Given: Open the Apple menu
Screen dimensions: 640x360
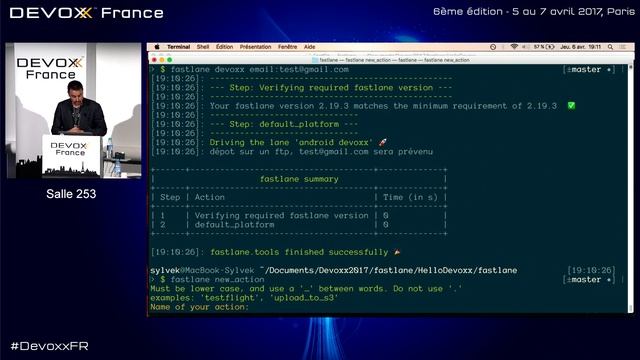Looking at the screenshot, I should (157, 47).
